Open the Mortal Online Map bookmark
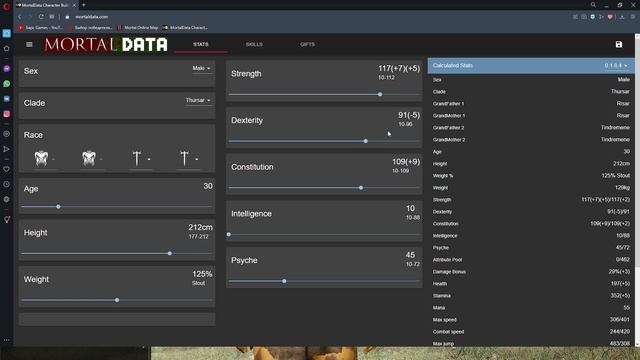640x360 pixels. 138,28
